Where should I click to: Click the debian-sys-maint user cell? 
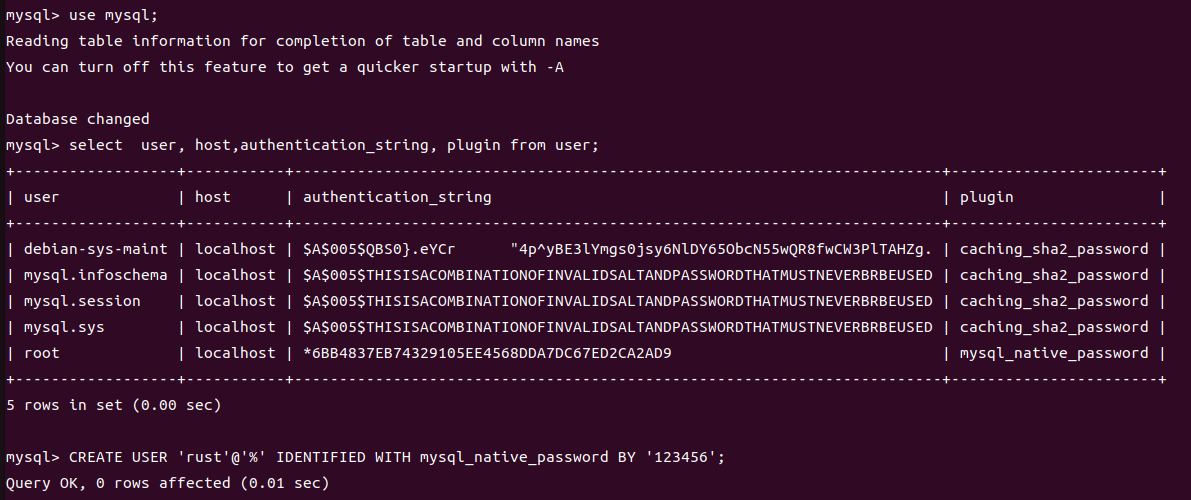point(95,249)
